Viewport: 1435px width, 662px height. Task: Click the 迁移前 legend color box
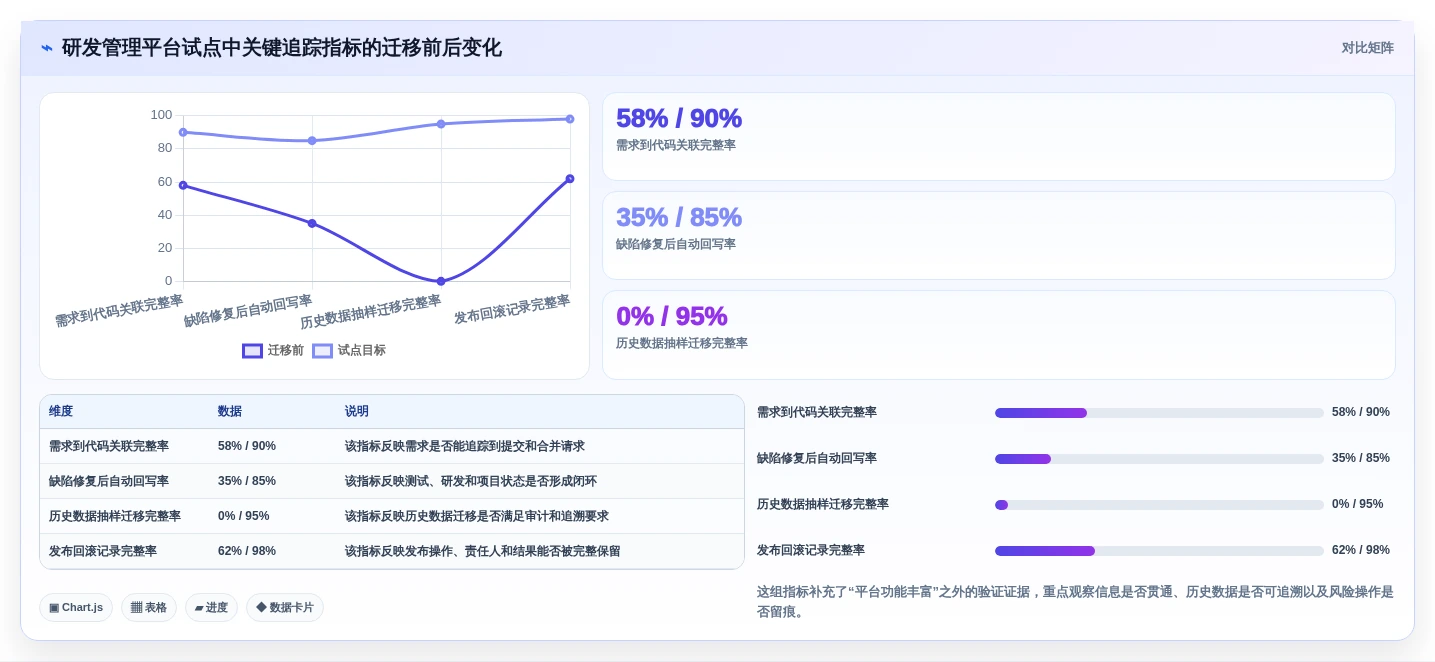(x=252, y=351)
